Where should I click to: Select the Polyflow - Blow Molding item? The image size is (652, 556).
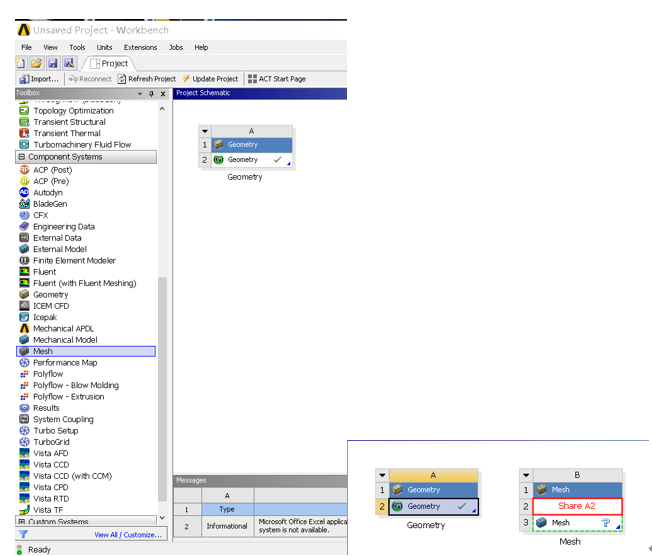pos(76,385)
